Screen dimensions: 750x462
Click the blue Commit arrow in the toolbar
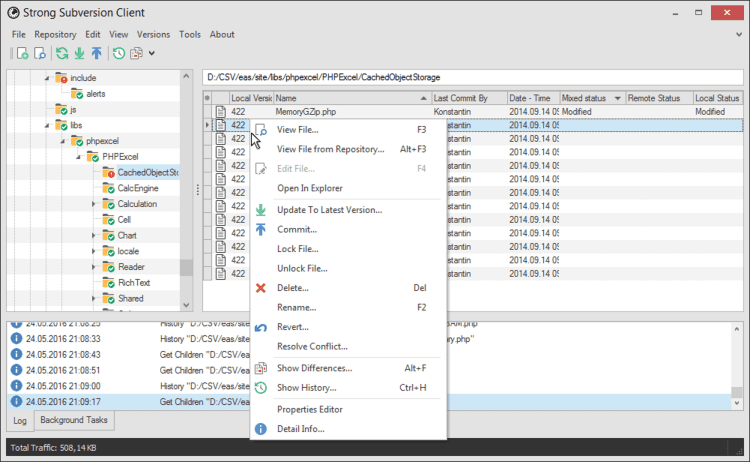[96, 53]
